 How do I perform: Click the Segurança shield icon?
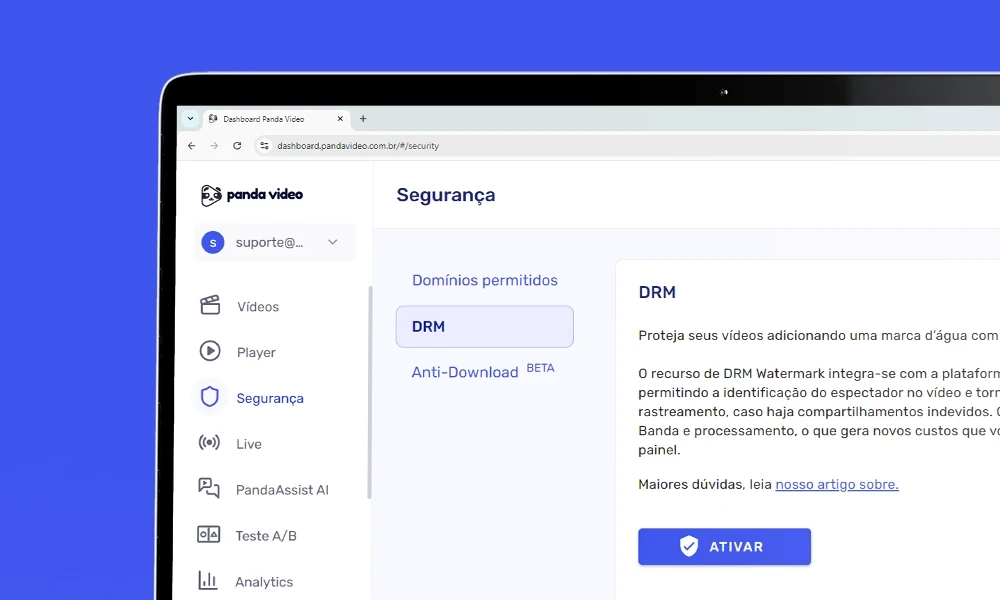point(210,397)
